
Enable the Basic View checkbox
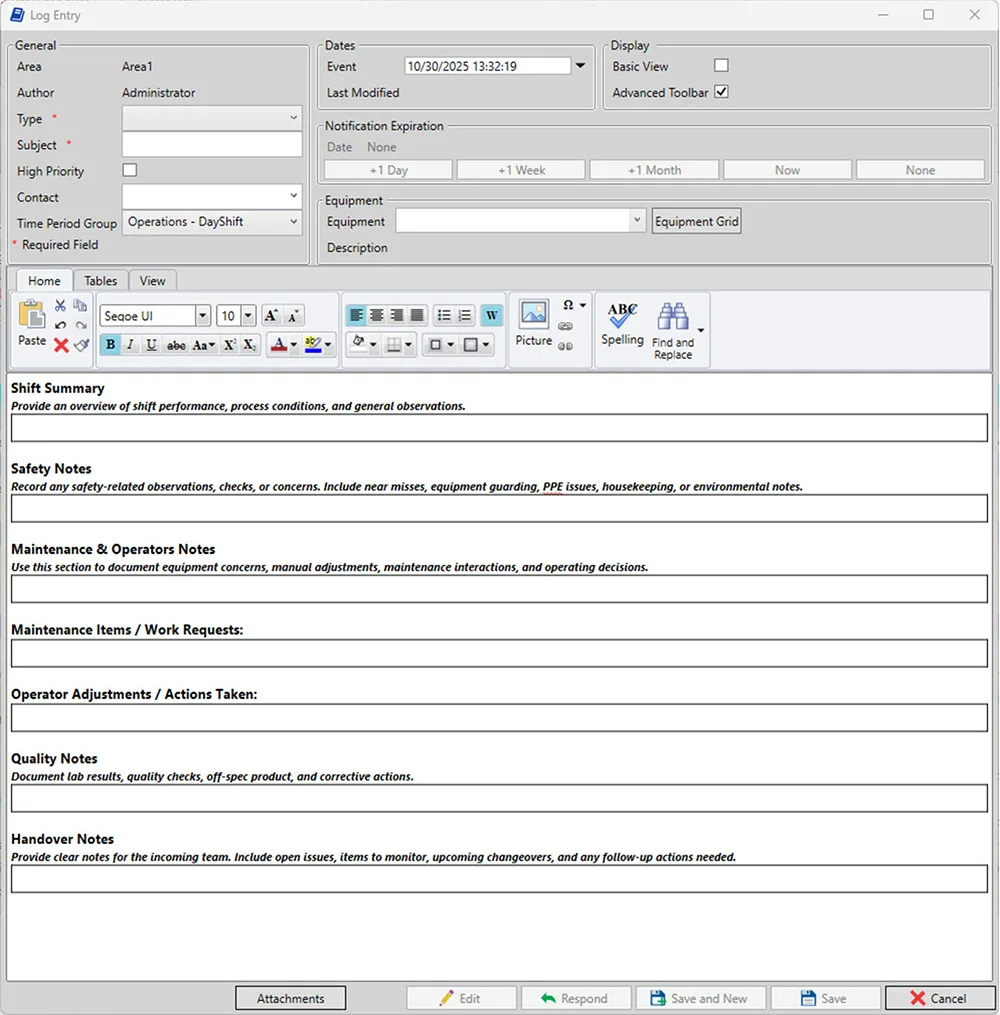[721, 64]
